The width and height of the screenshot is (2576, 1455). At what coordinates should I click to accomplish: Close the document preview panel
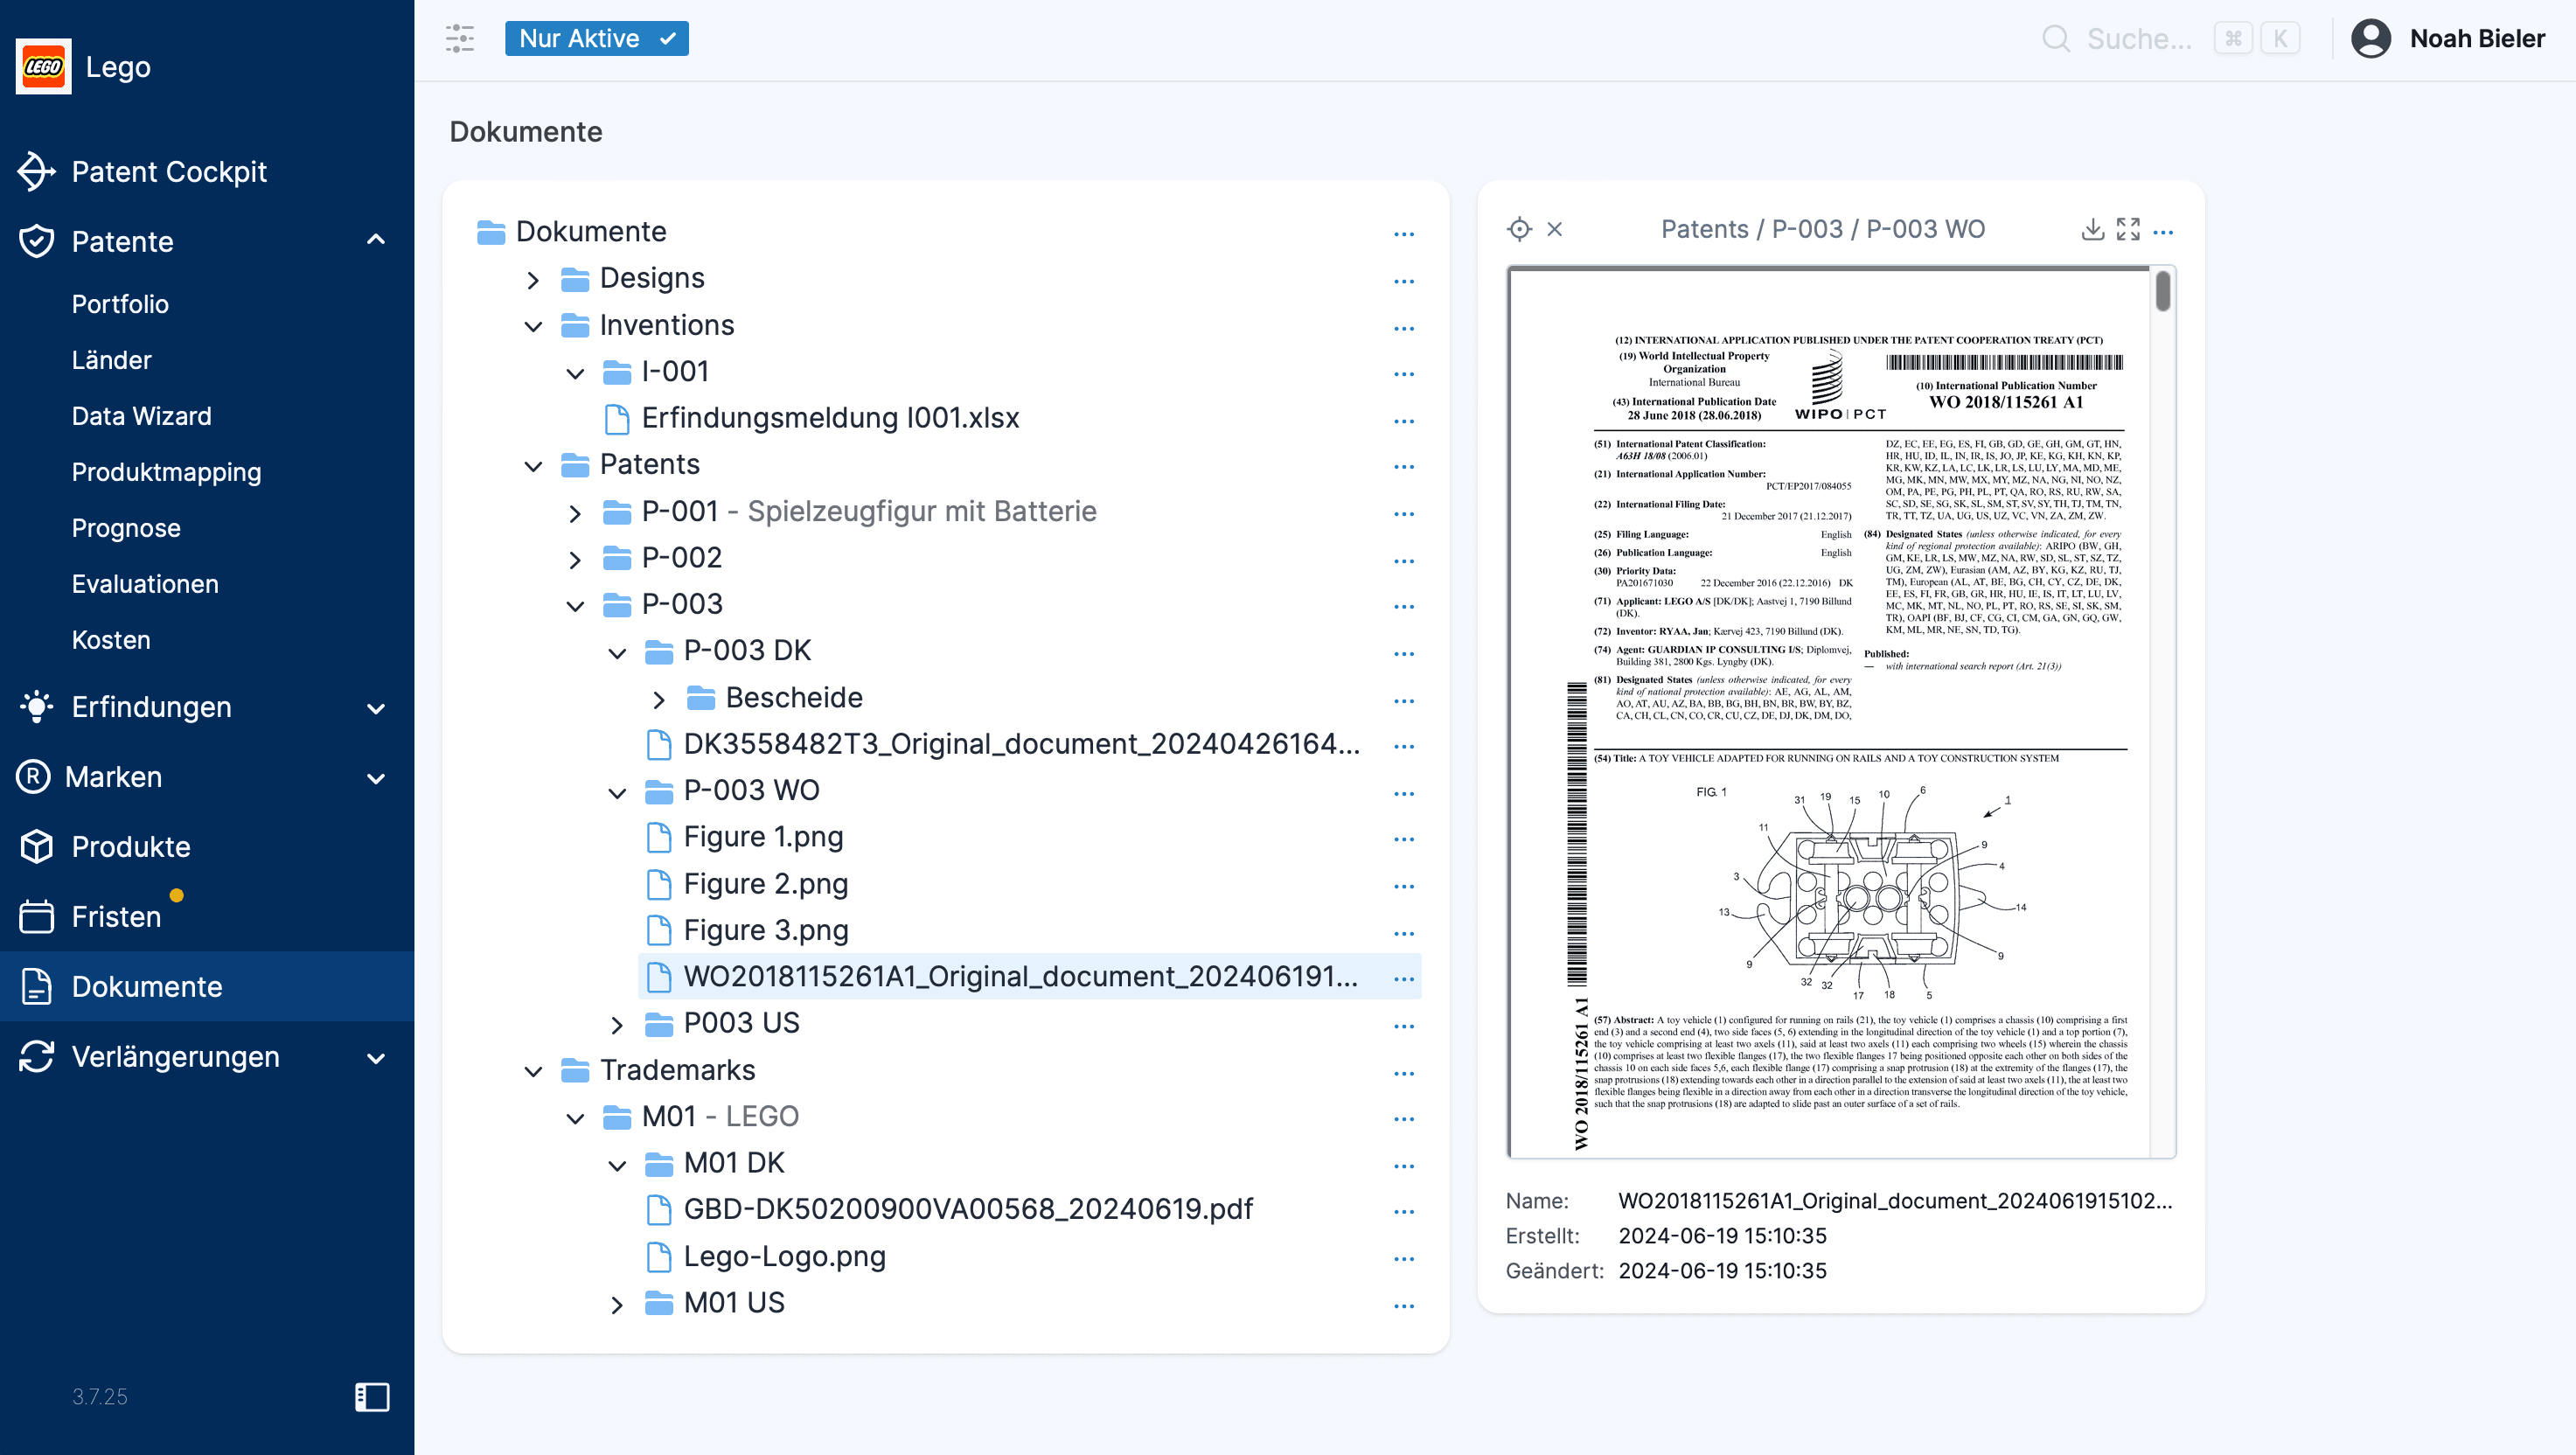click(1556, 229)
